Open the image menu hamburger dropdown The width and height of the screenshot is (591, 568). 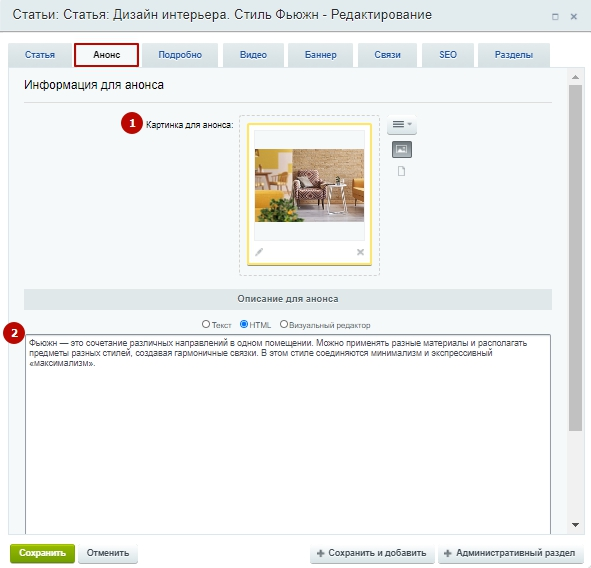click(x=402, y=124)
